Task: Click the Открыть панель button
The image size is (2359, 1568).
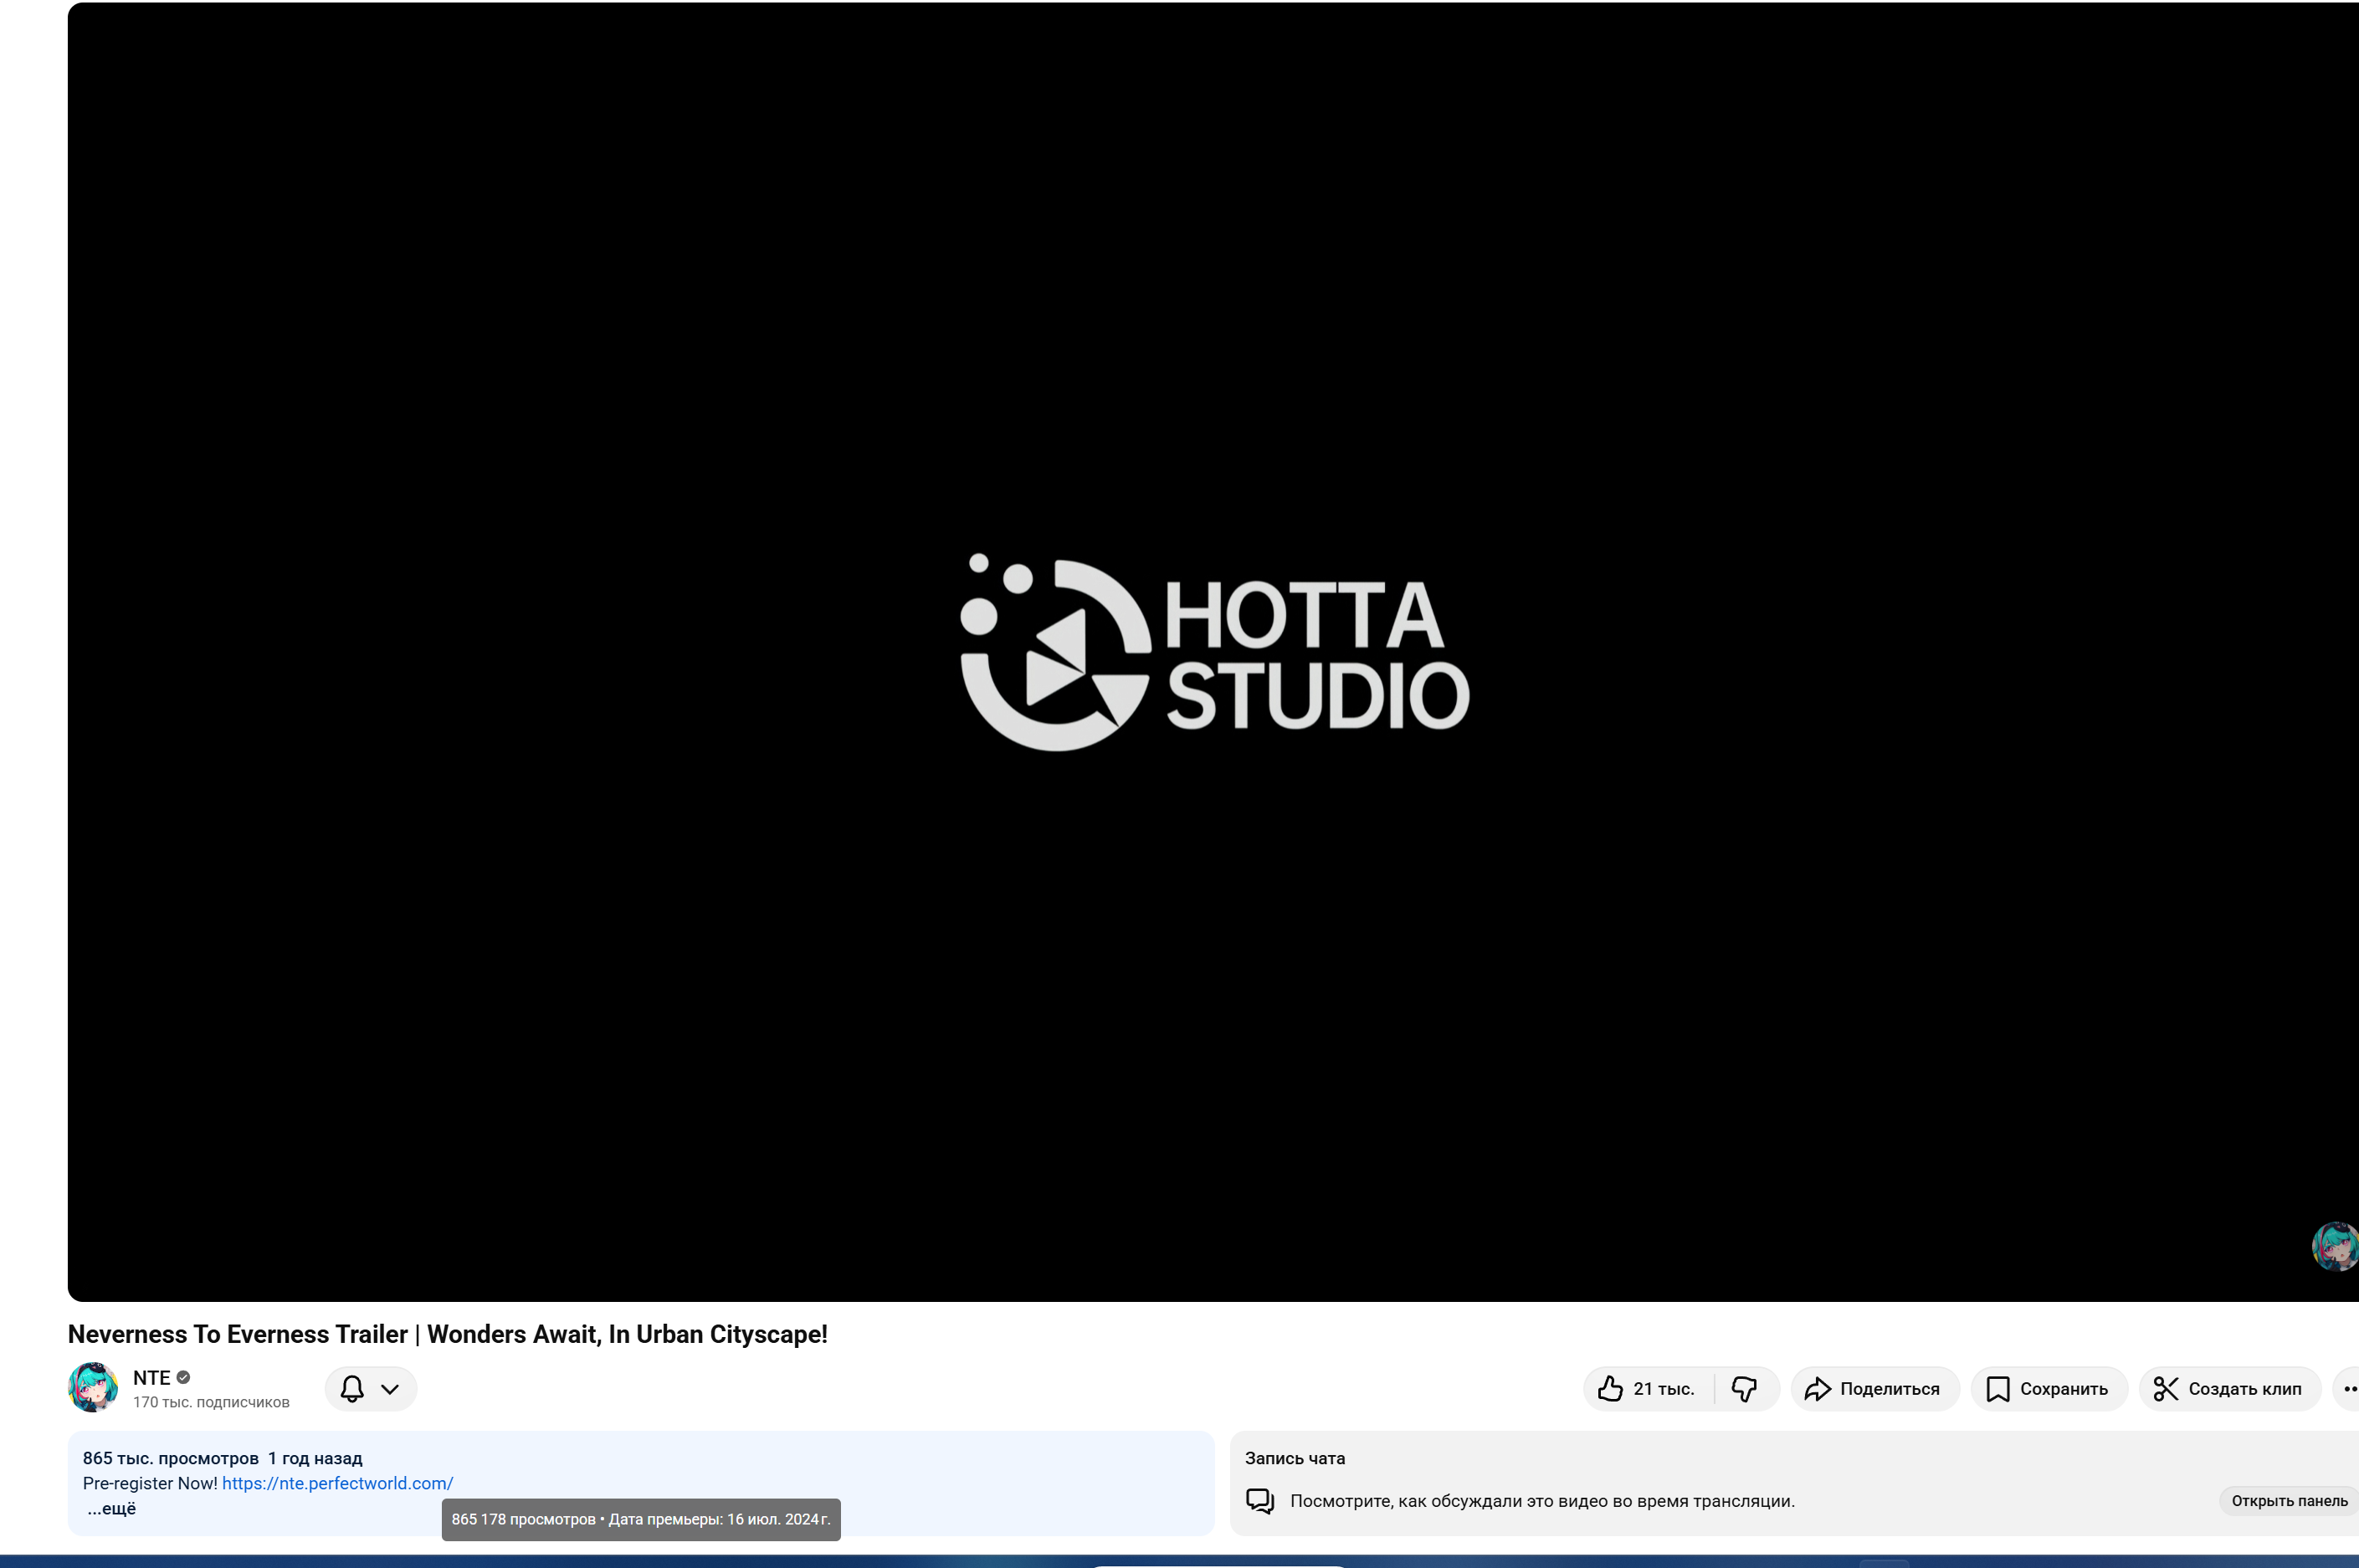Action: click(2289, 1500)
